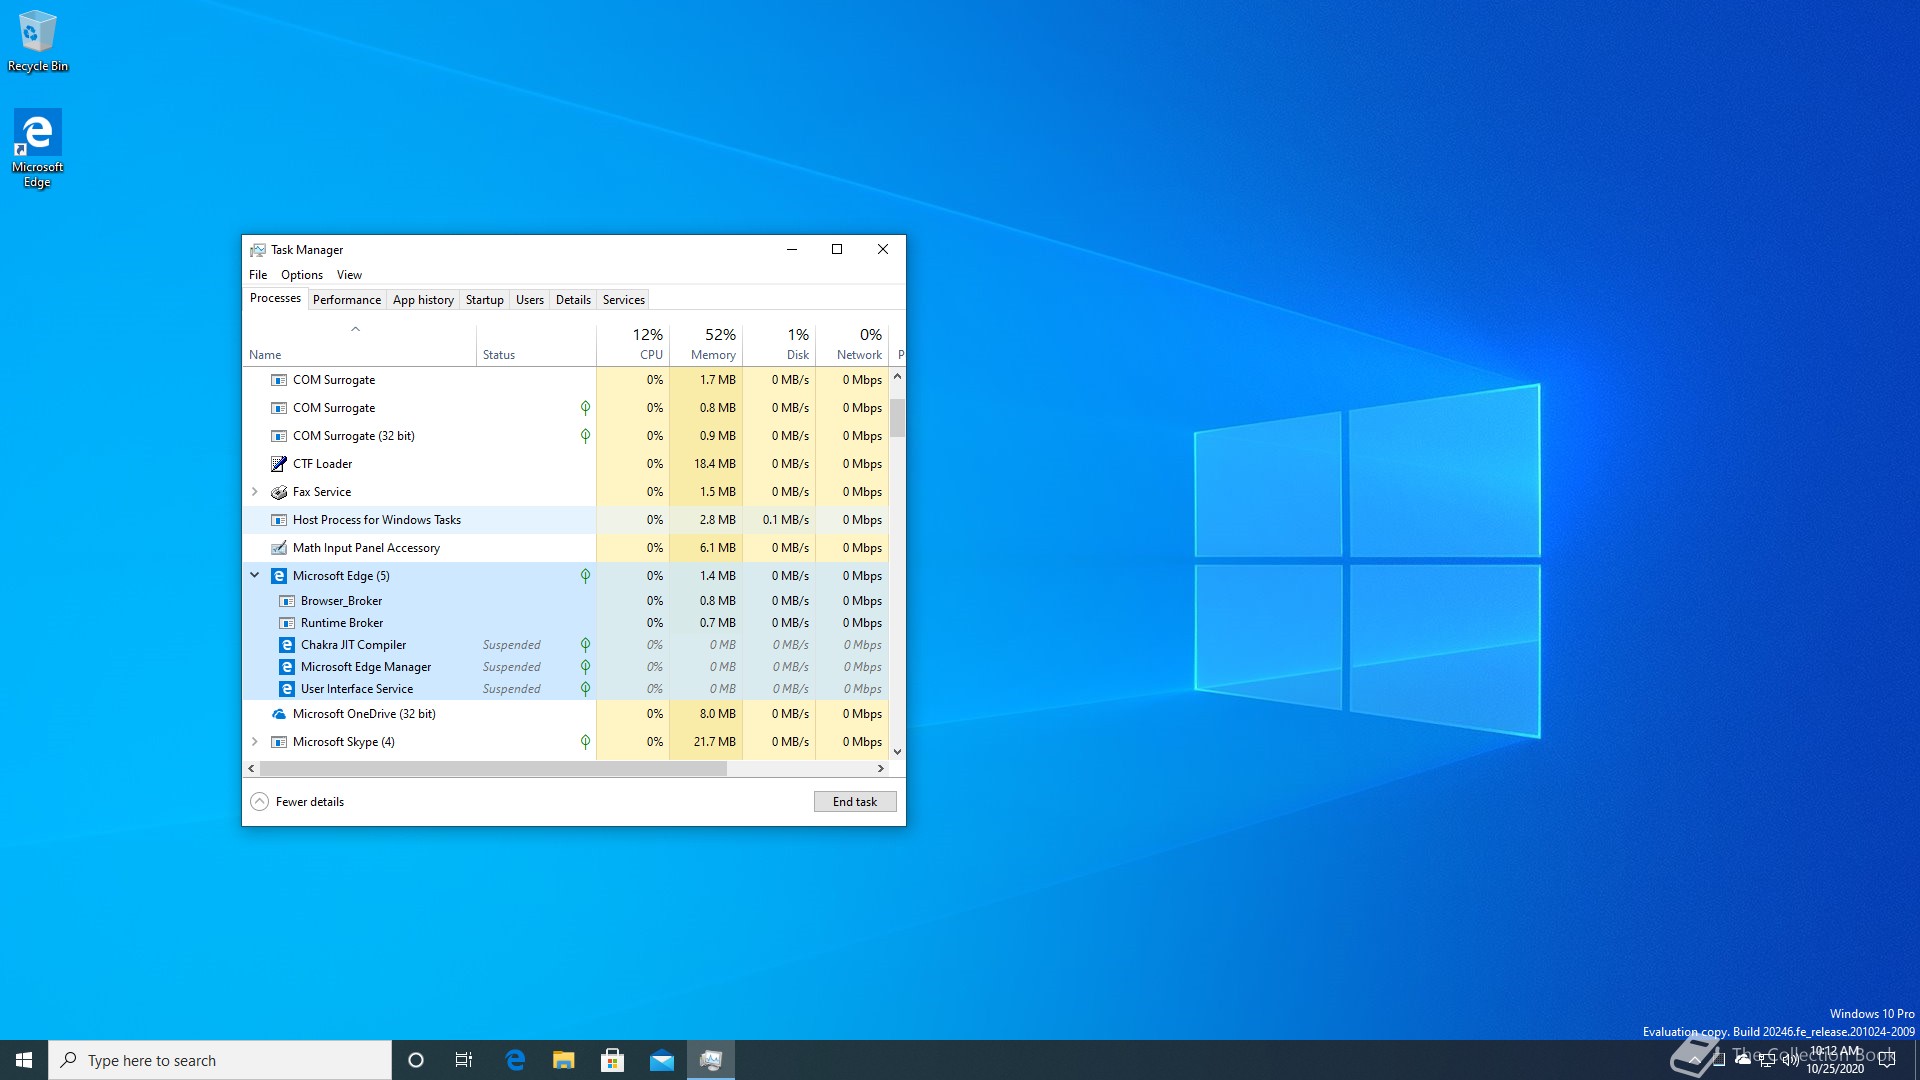Sort processes by the CPU column header

[633, 344]
